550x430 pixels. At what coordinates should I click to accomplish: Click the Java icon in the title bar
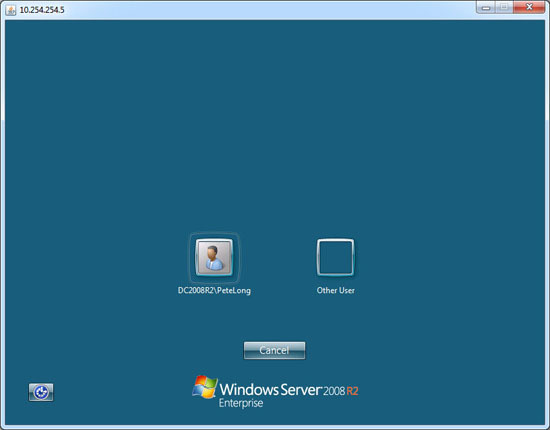pyautogui.click(x=11, y=10)
